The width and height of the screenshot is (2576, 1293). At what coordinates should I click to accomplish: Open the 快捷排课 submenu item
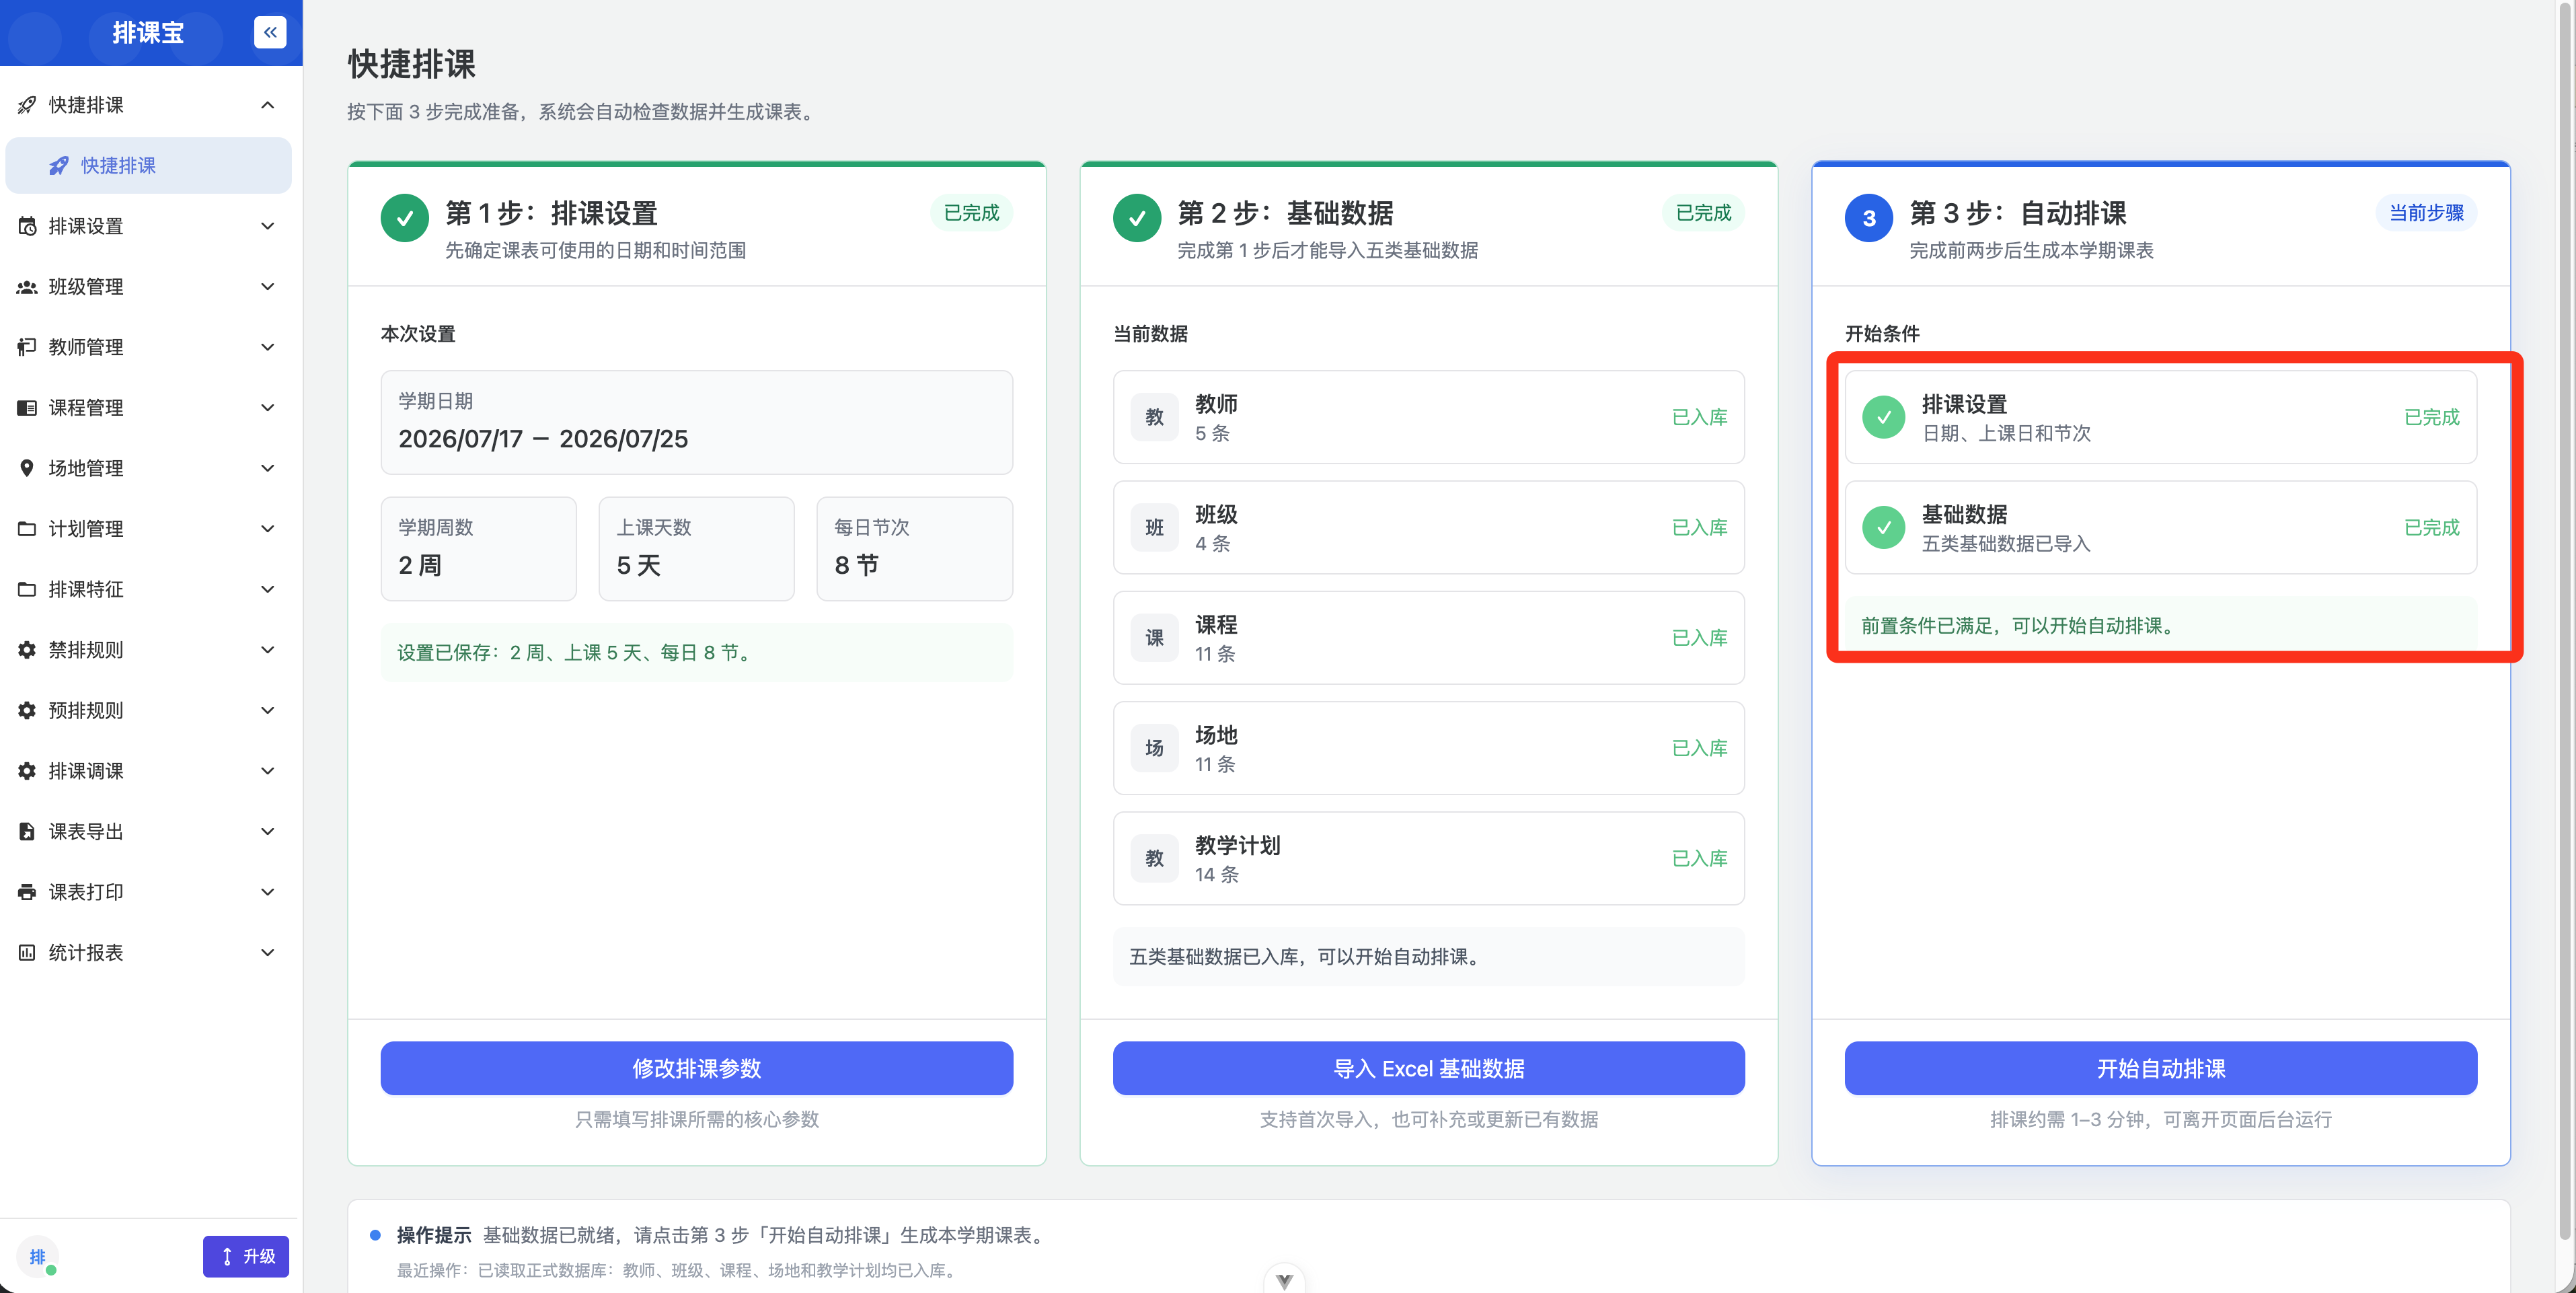click(x=148, y=165)
